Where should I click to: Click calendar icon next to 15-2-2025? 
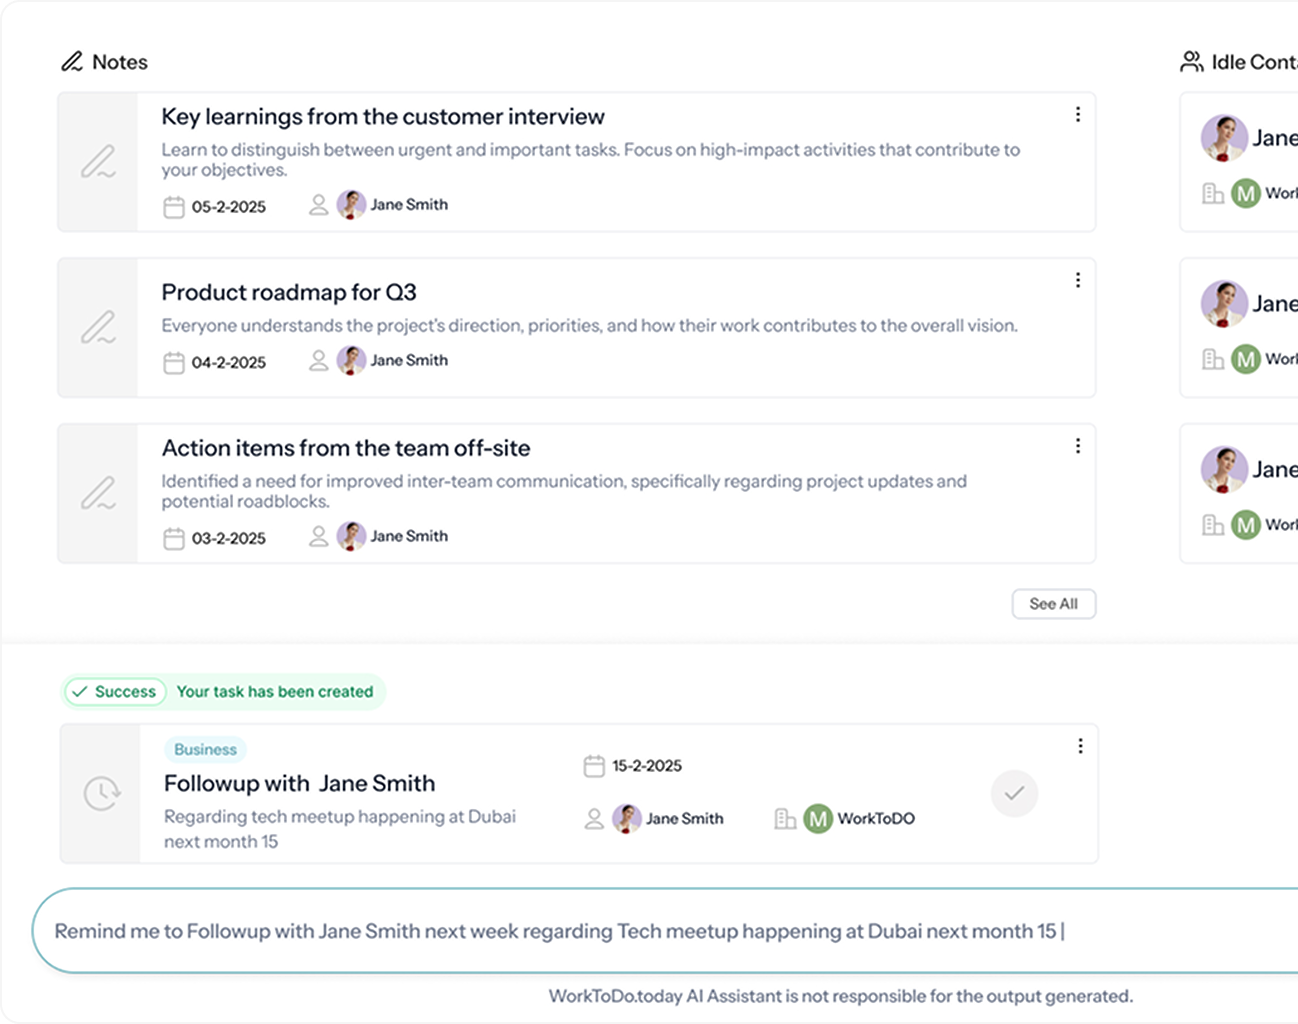click(x=594, y=766)
